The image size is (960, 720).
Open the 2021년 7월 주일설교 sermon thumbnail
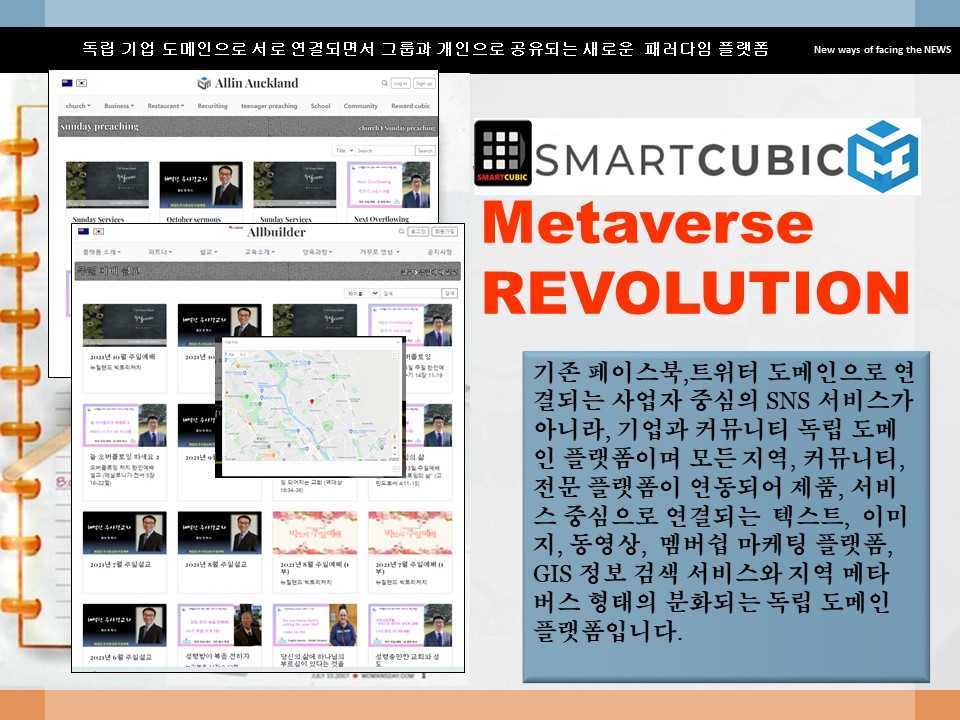click(x=124, y=533)
